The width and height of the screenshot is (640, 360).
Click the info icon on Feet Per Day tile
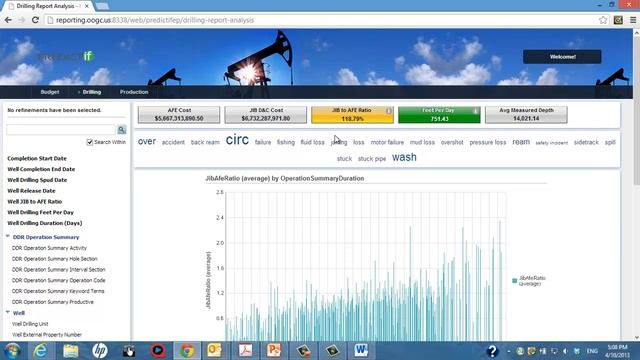click(x=476, y=111)
